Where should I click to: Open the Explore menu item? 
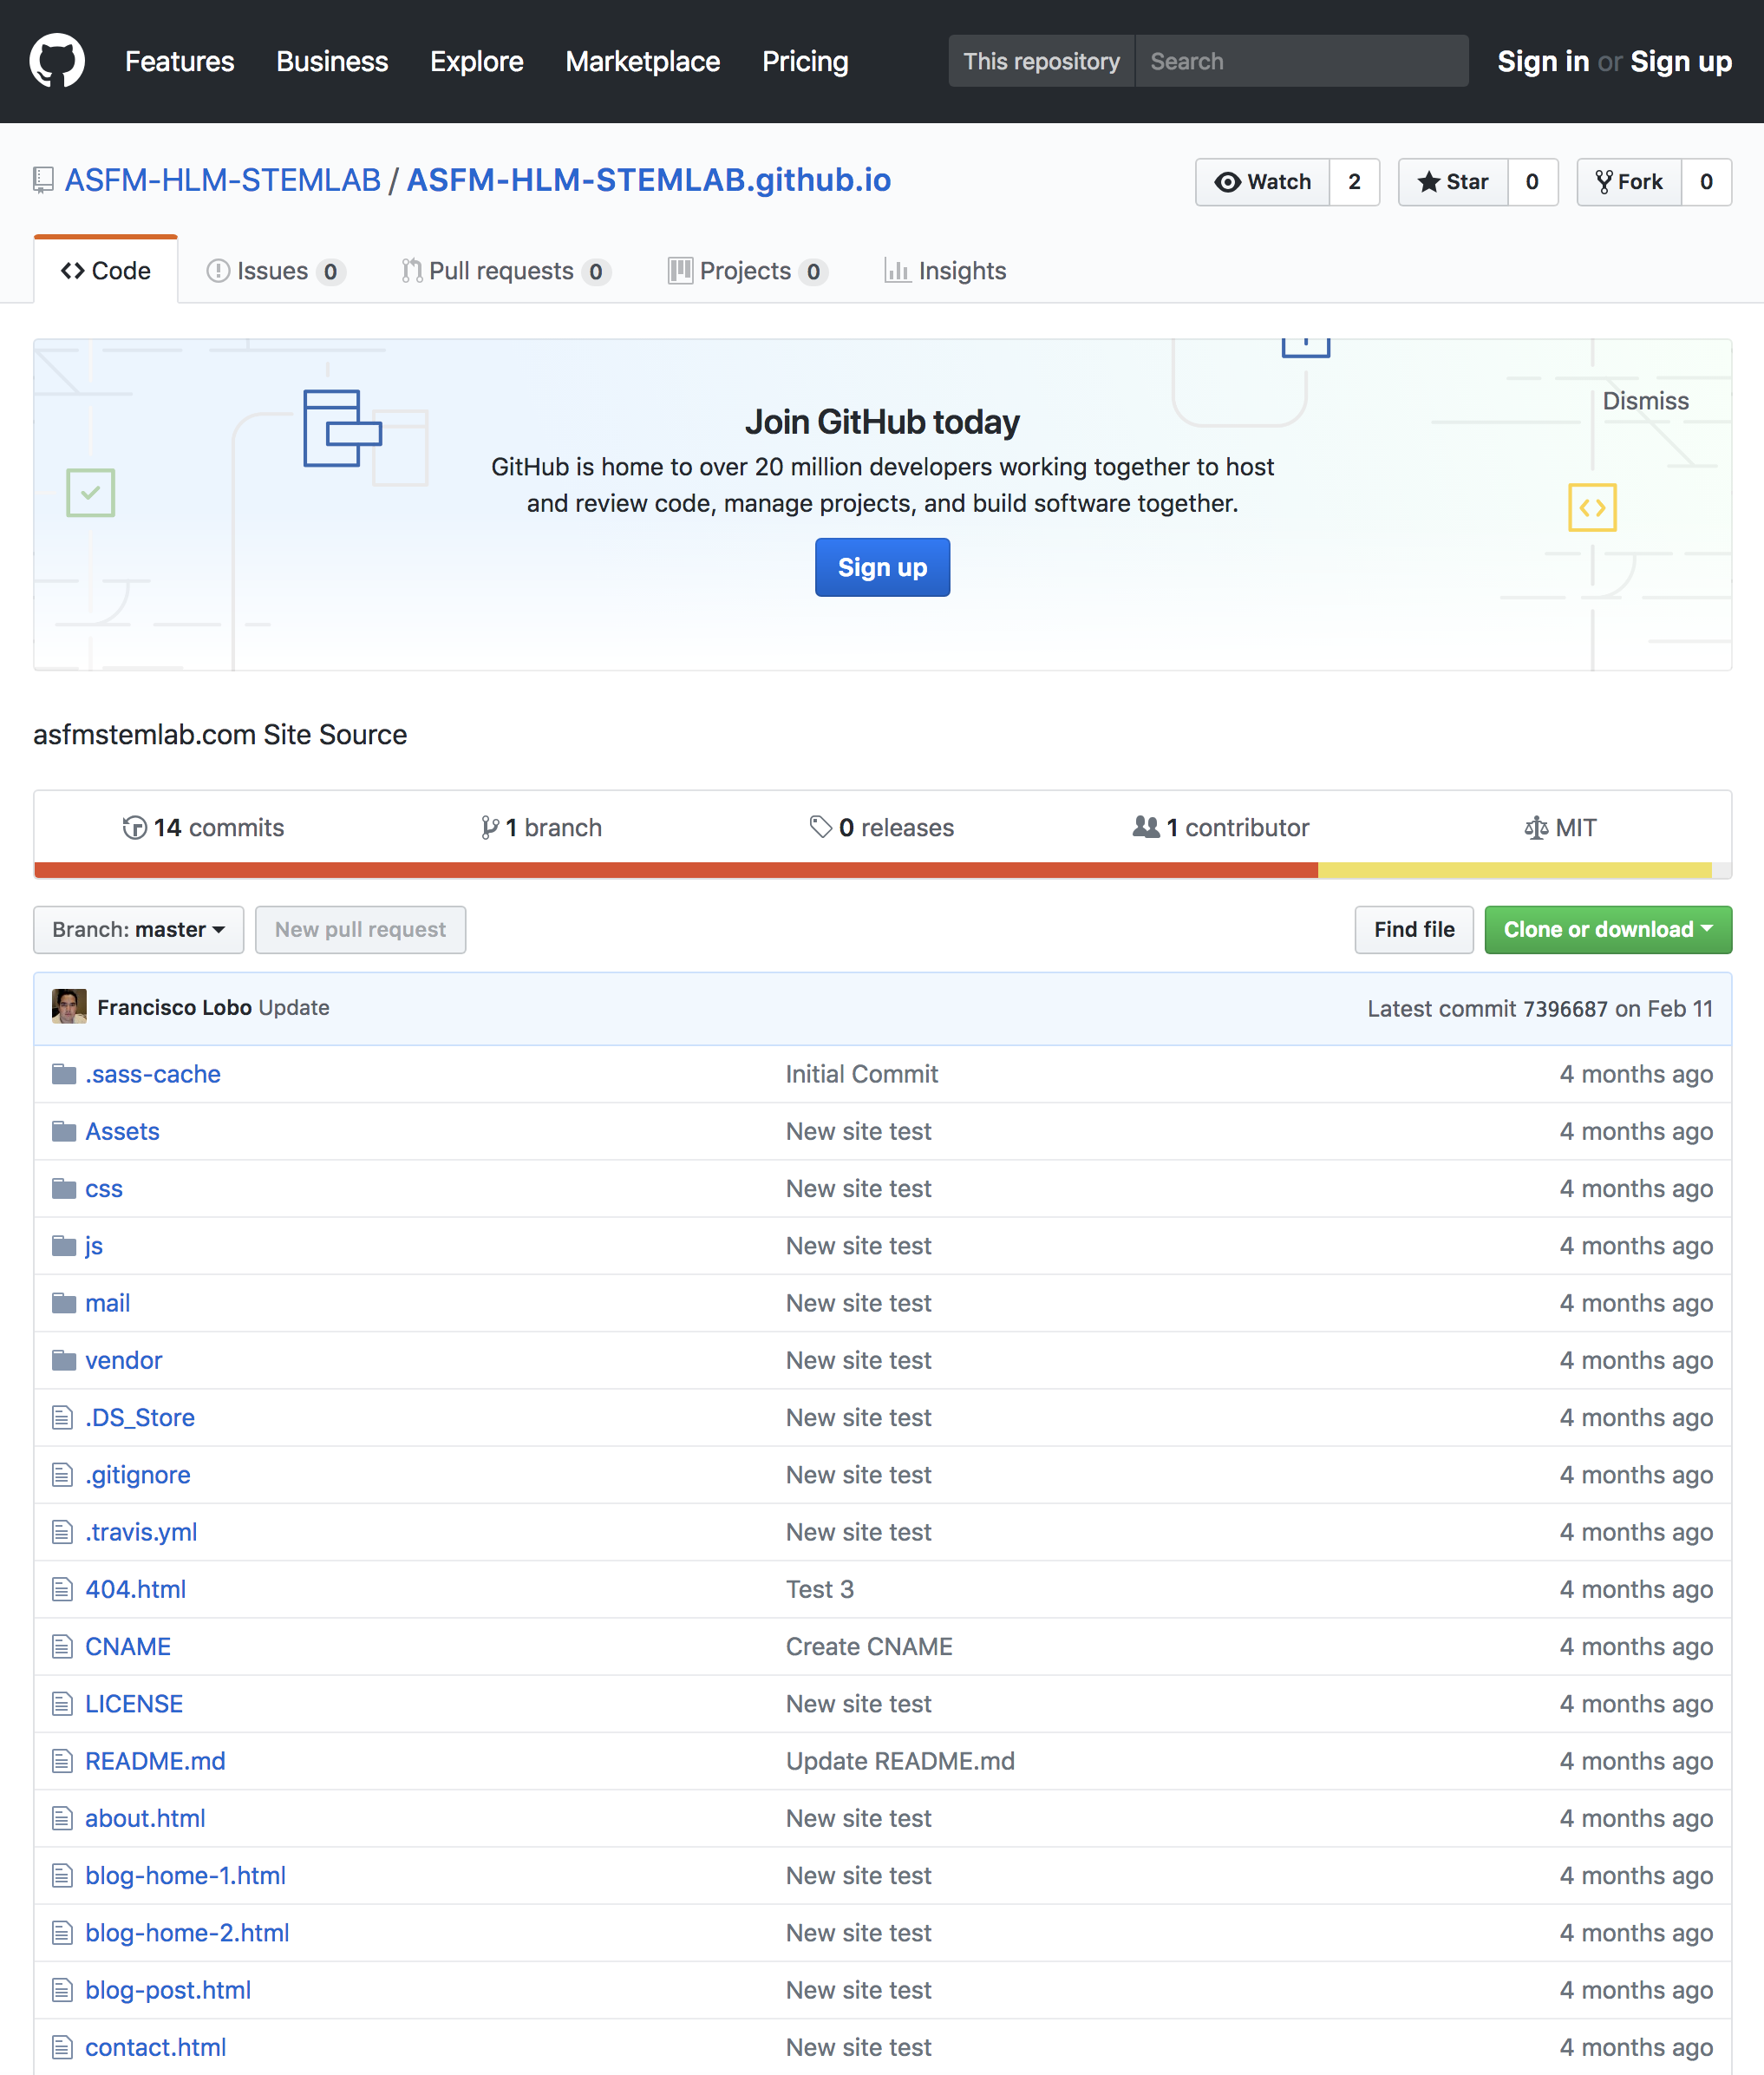(x=477, y=61)
